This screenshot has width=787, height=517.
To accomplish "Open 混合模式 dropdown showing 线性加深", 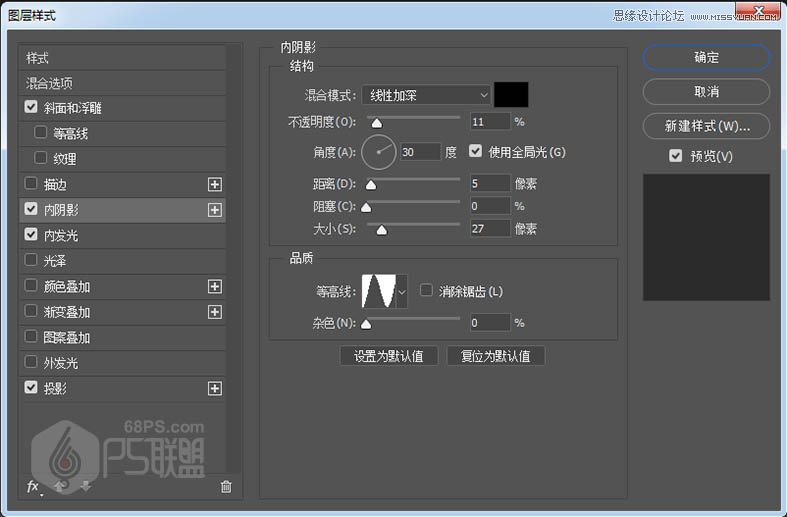I will (x=426, y=95).
